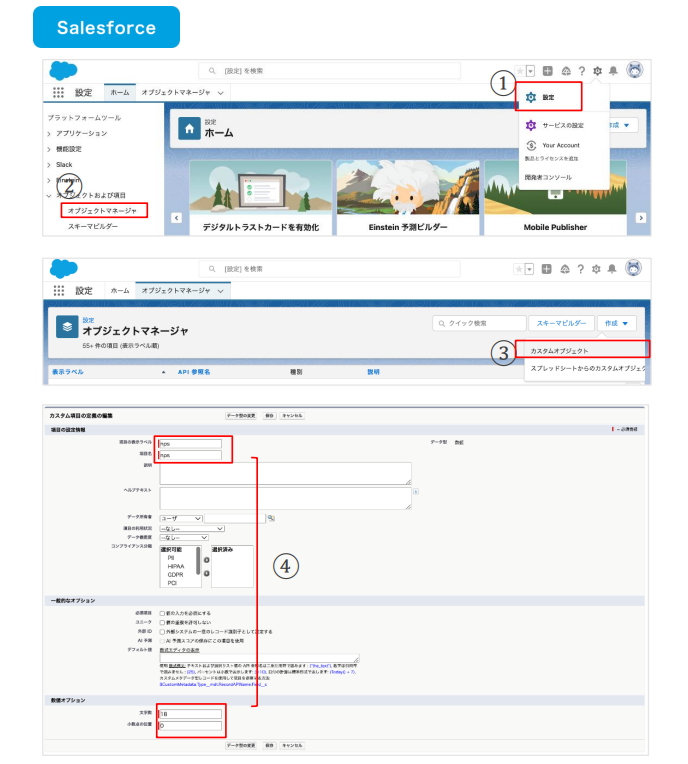688x764 pixels.
Task: Open the guidance center icon in the Home setup screen
Action: point(566,71)
